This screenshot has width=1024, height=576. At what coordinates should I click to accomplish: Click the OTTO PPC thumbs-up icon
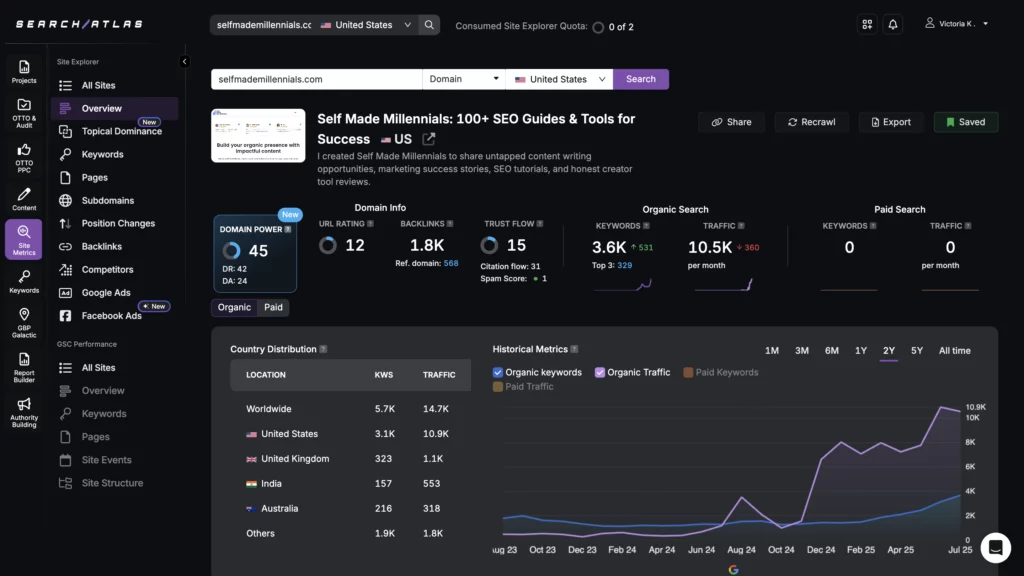(24, 152)
